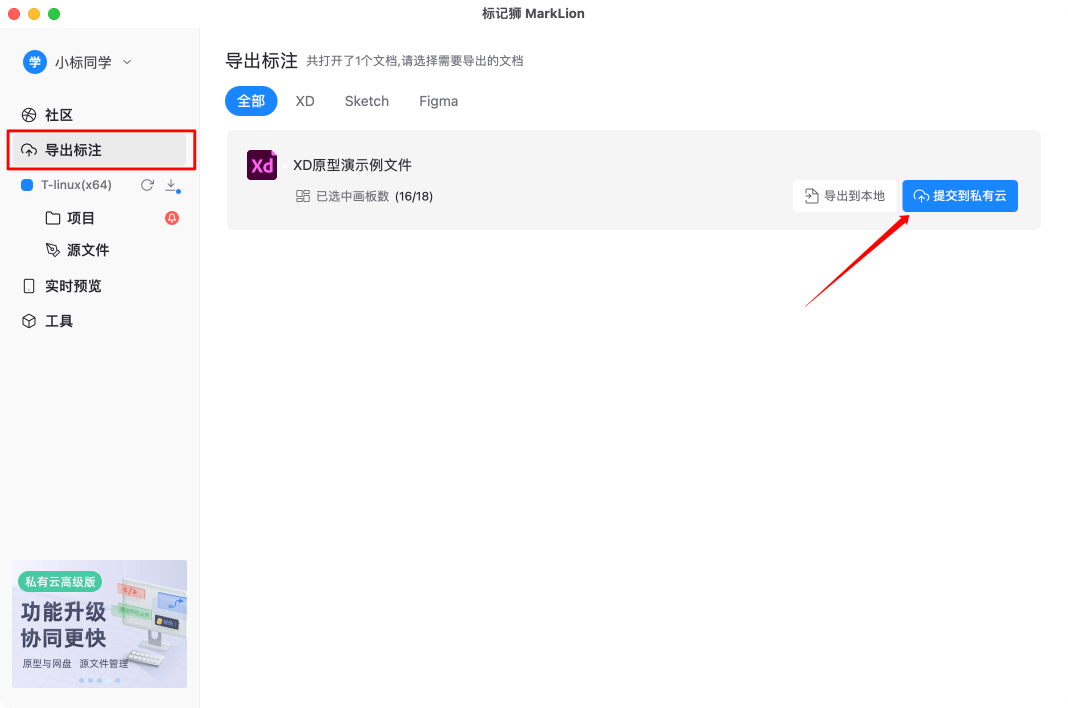Click the 导出标注 cloud upload icon

tap(29, 151)
